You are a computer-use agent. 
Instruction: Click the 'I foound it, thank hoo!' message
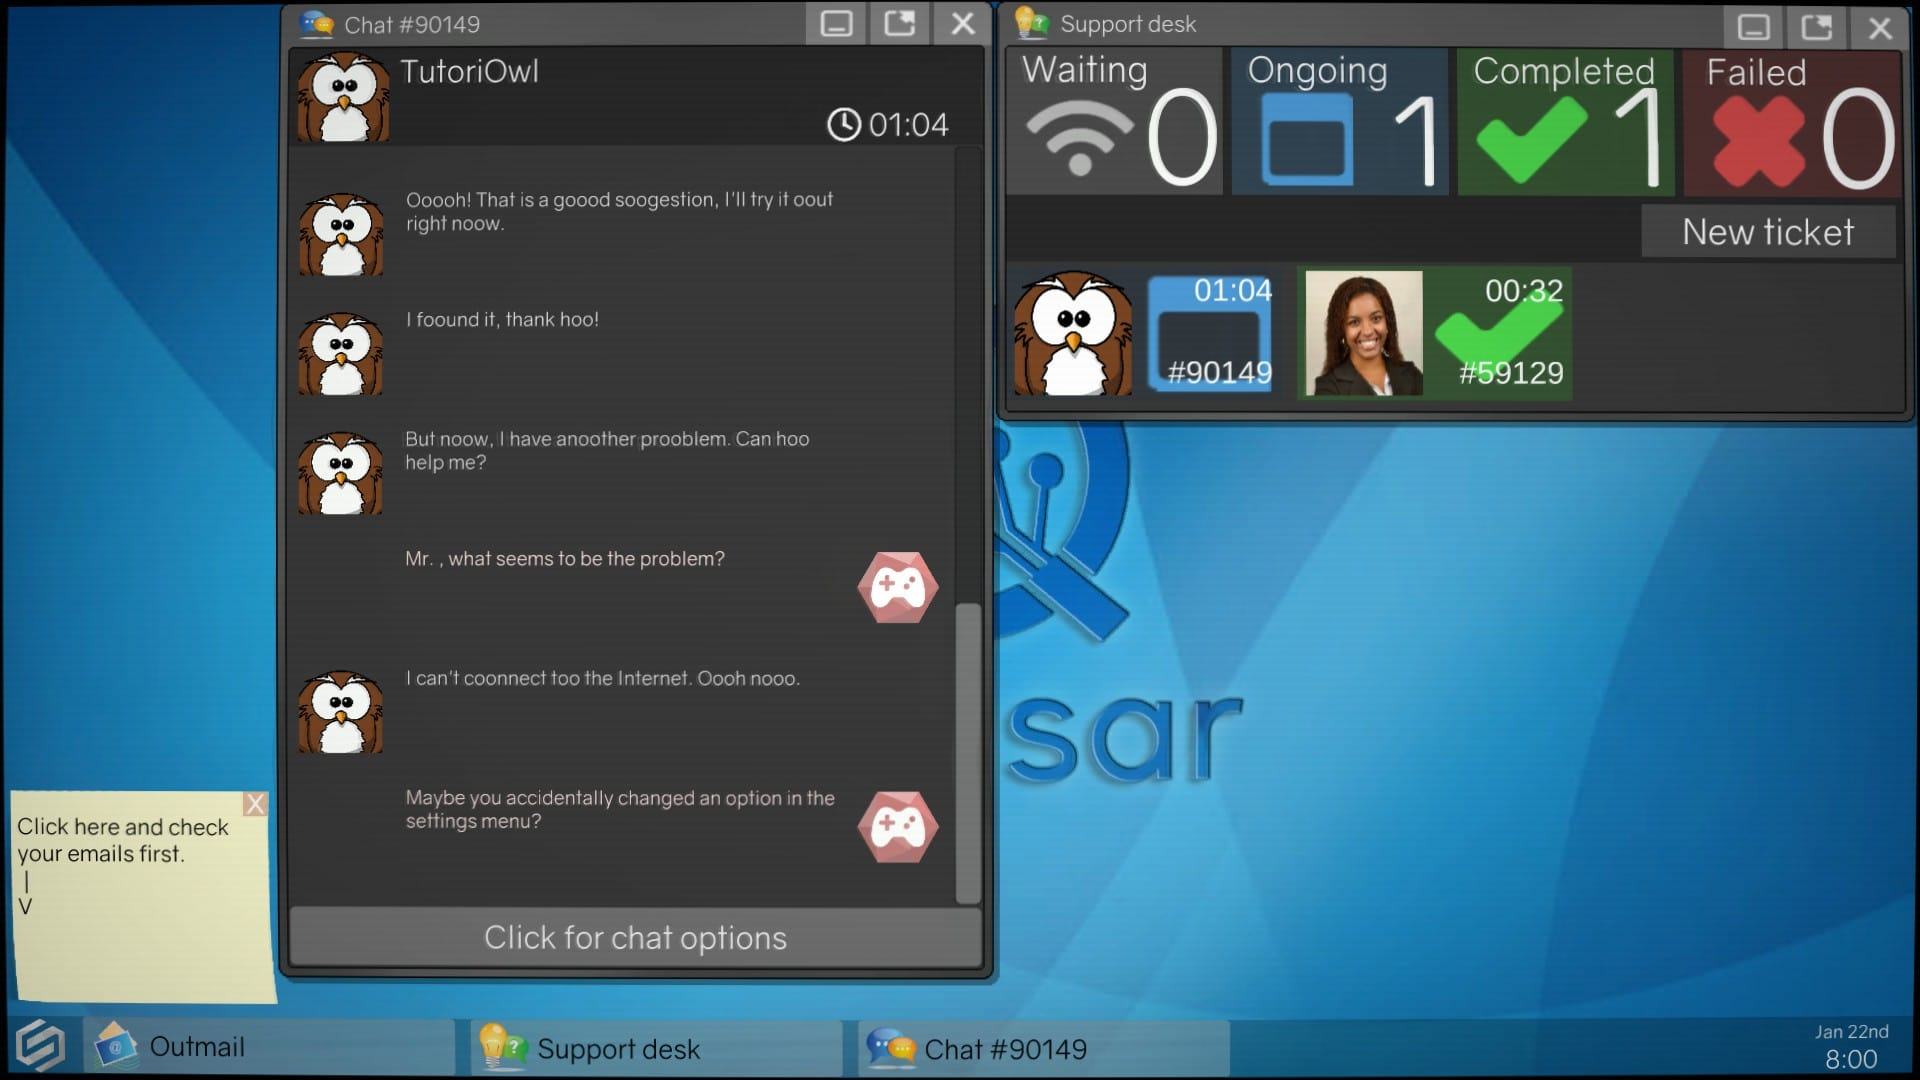[502, 319]
